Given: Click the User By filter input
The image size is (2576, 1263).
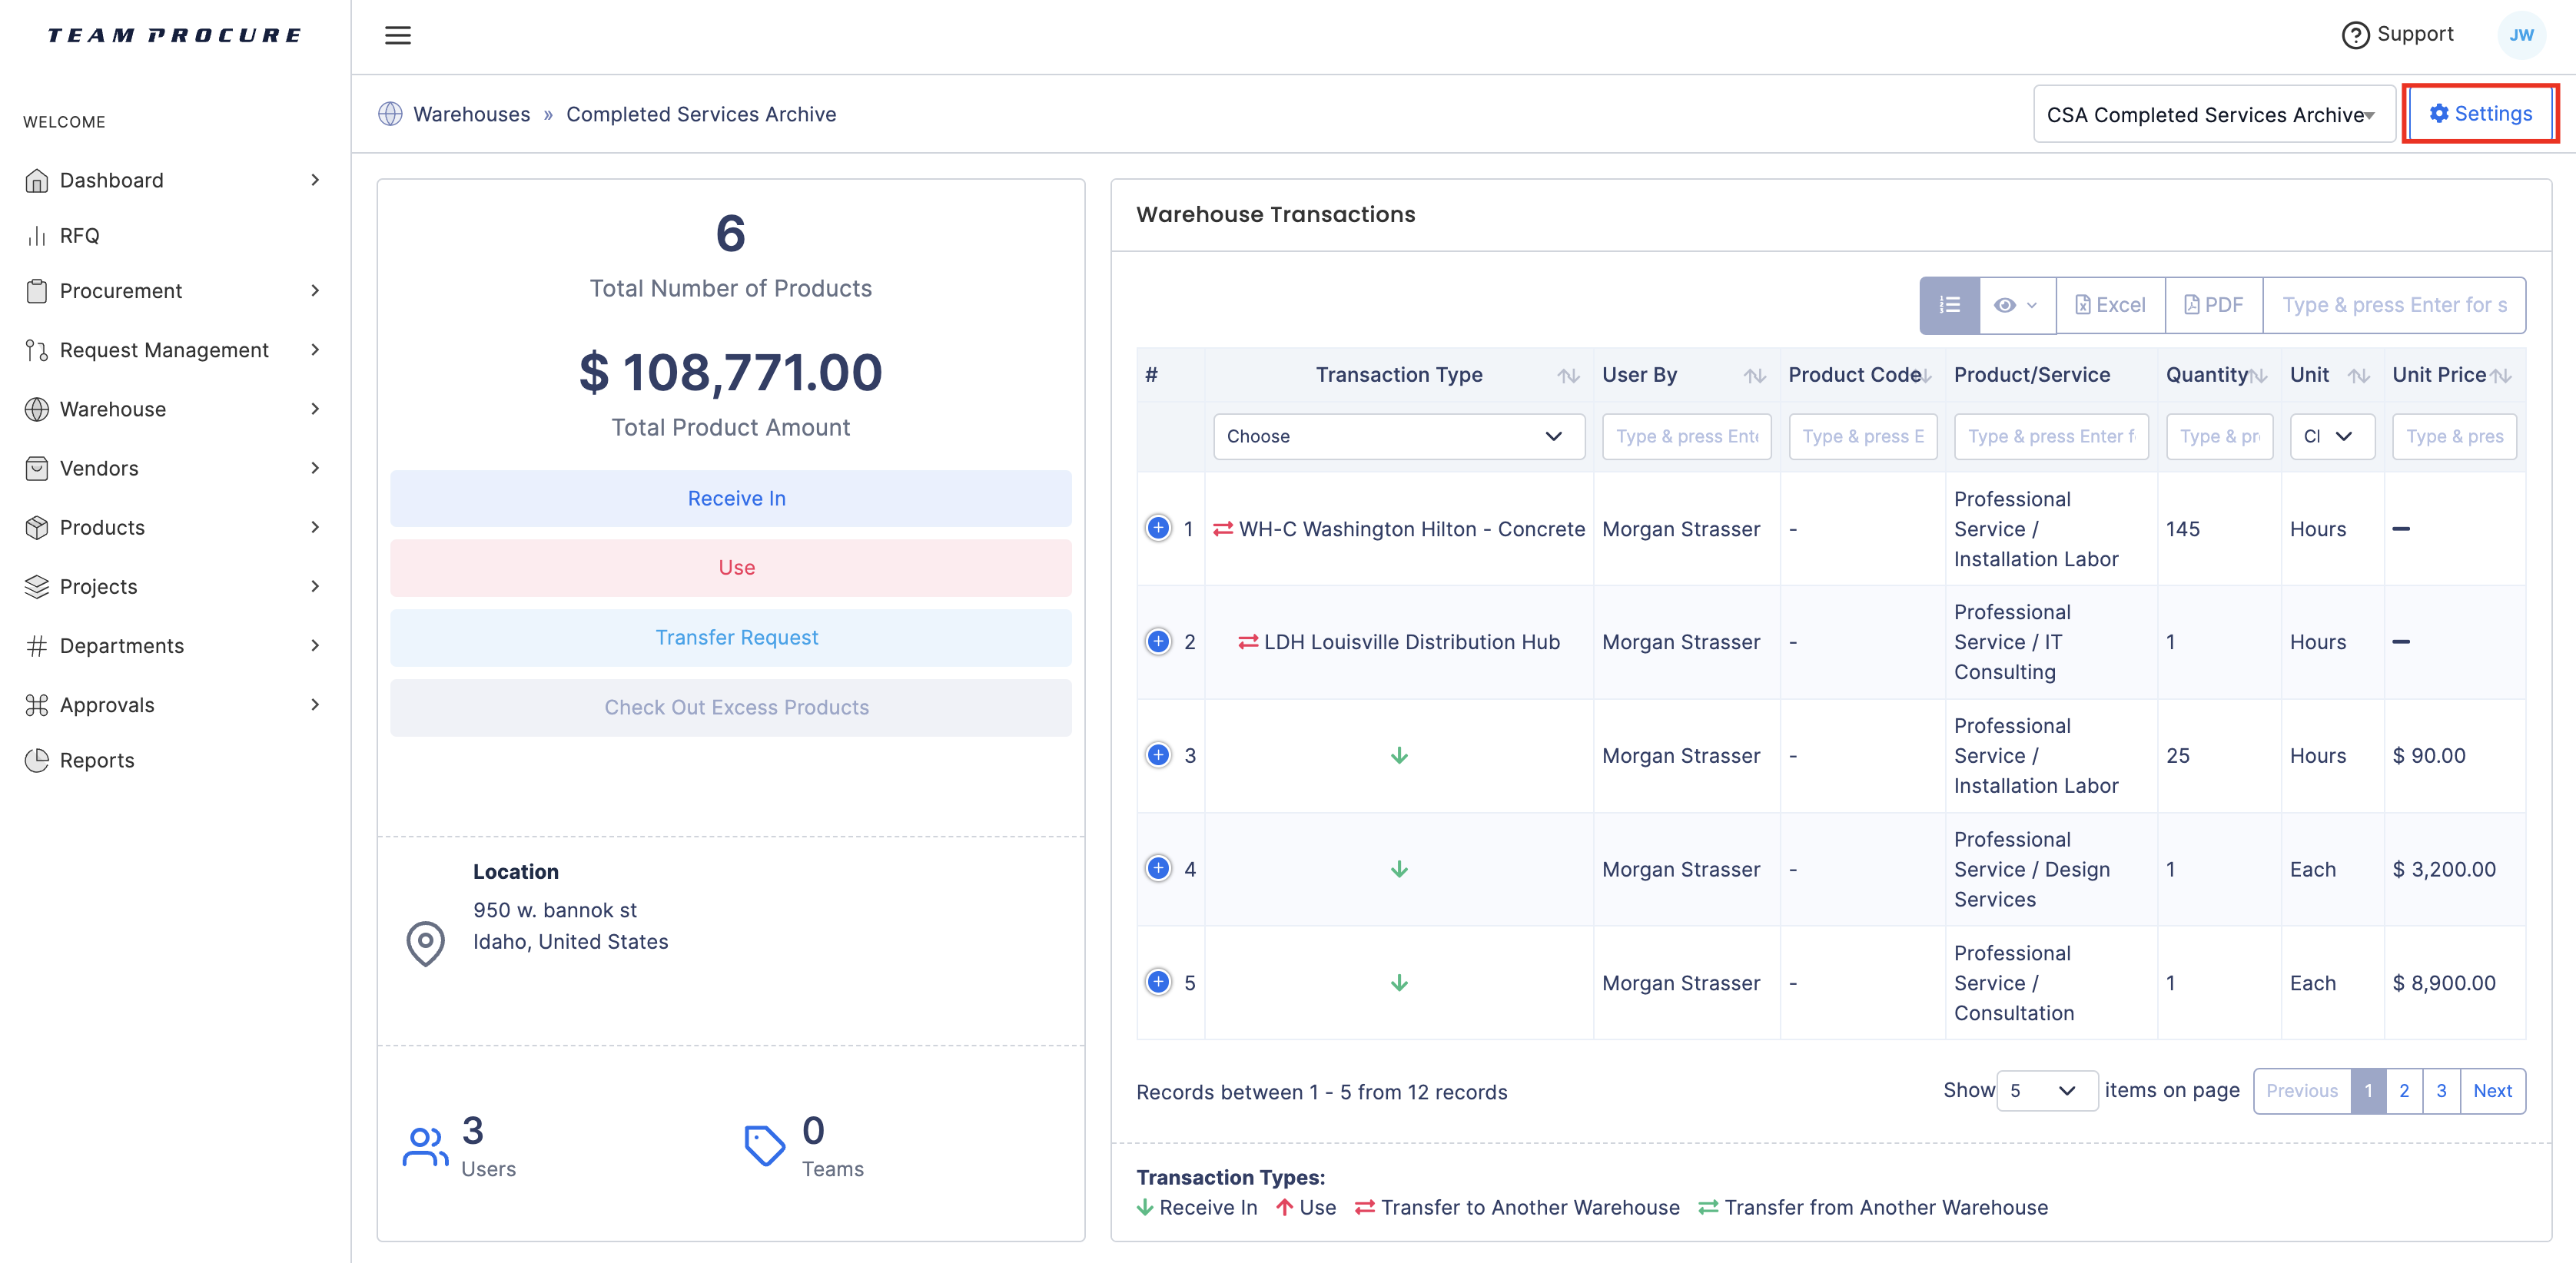Looking at the screenshot, I should pyautogui.click(x=1686, y=436).
